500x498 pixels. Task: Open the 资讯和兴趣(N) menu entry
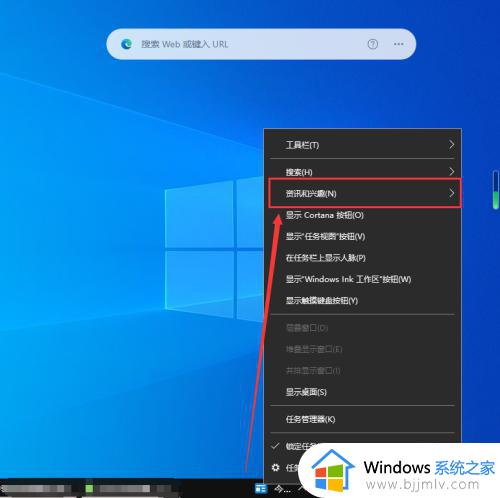[365, 193]
